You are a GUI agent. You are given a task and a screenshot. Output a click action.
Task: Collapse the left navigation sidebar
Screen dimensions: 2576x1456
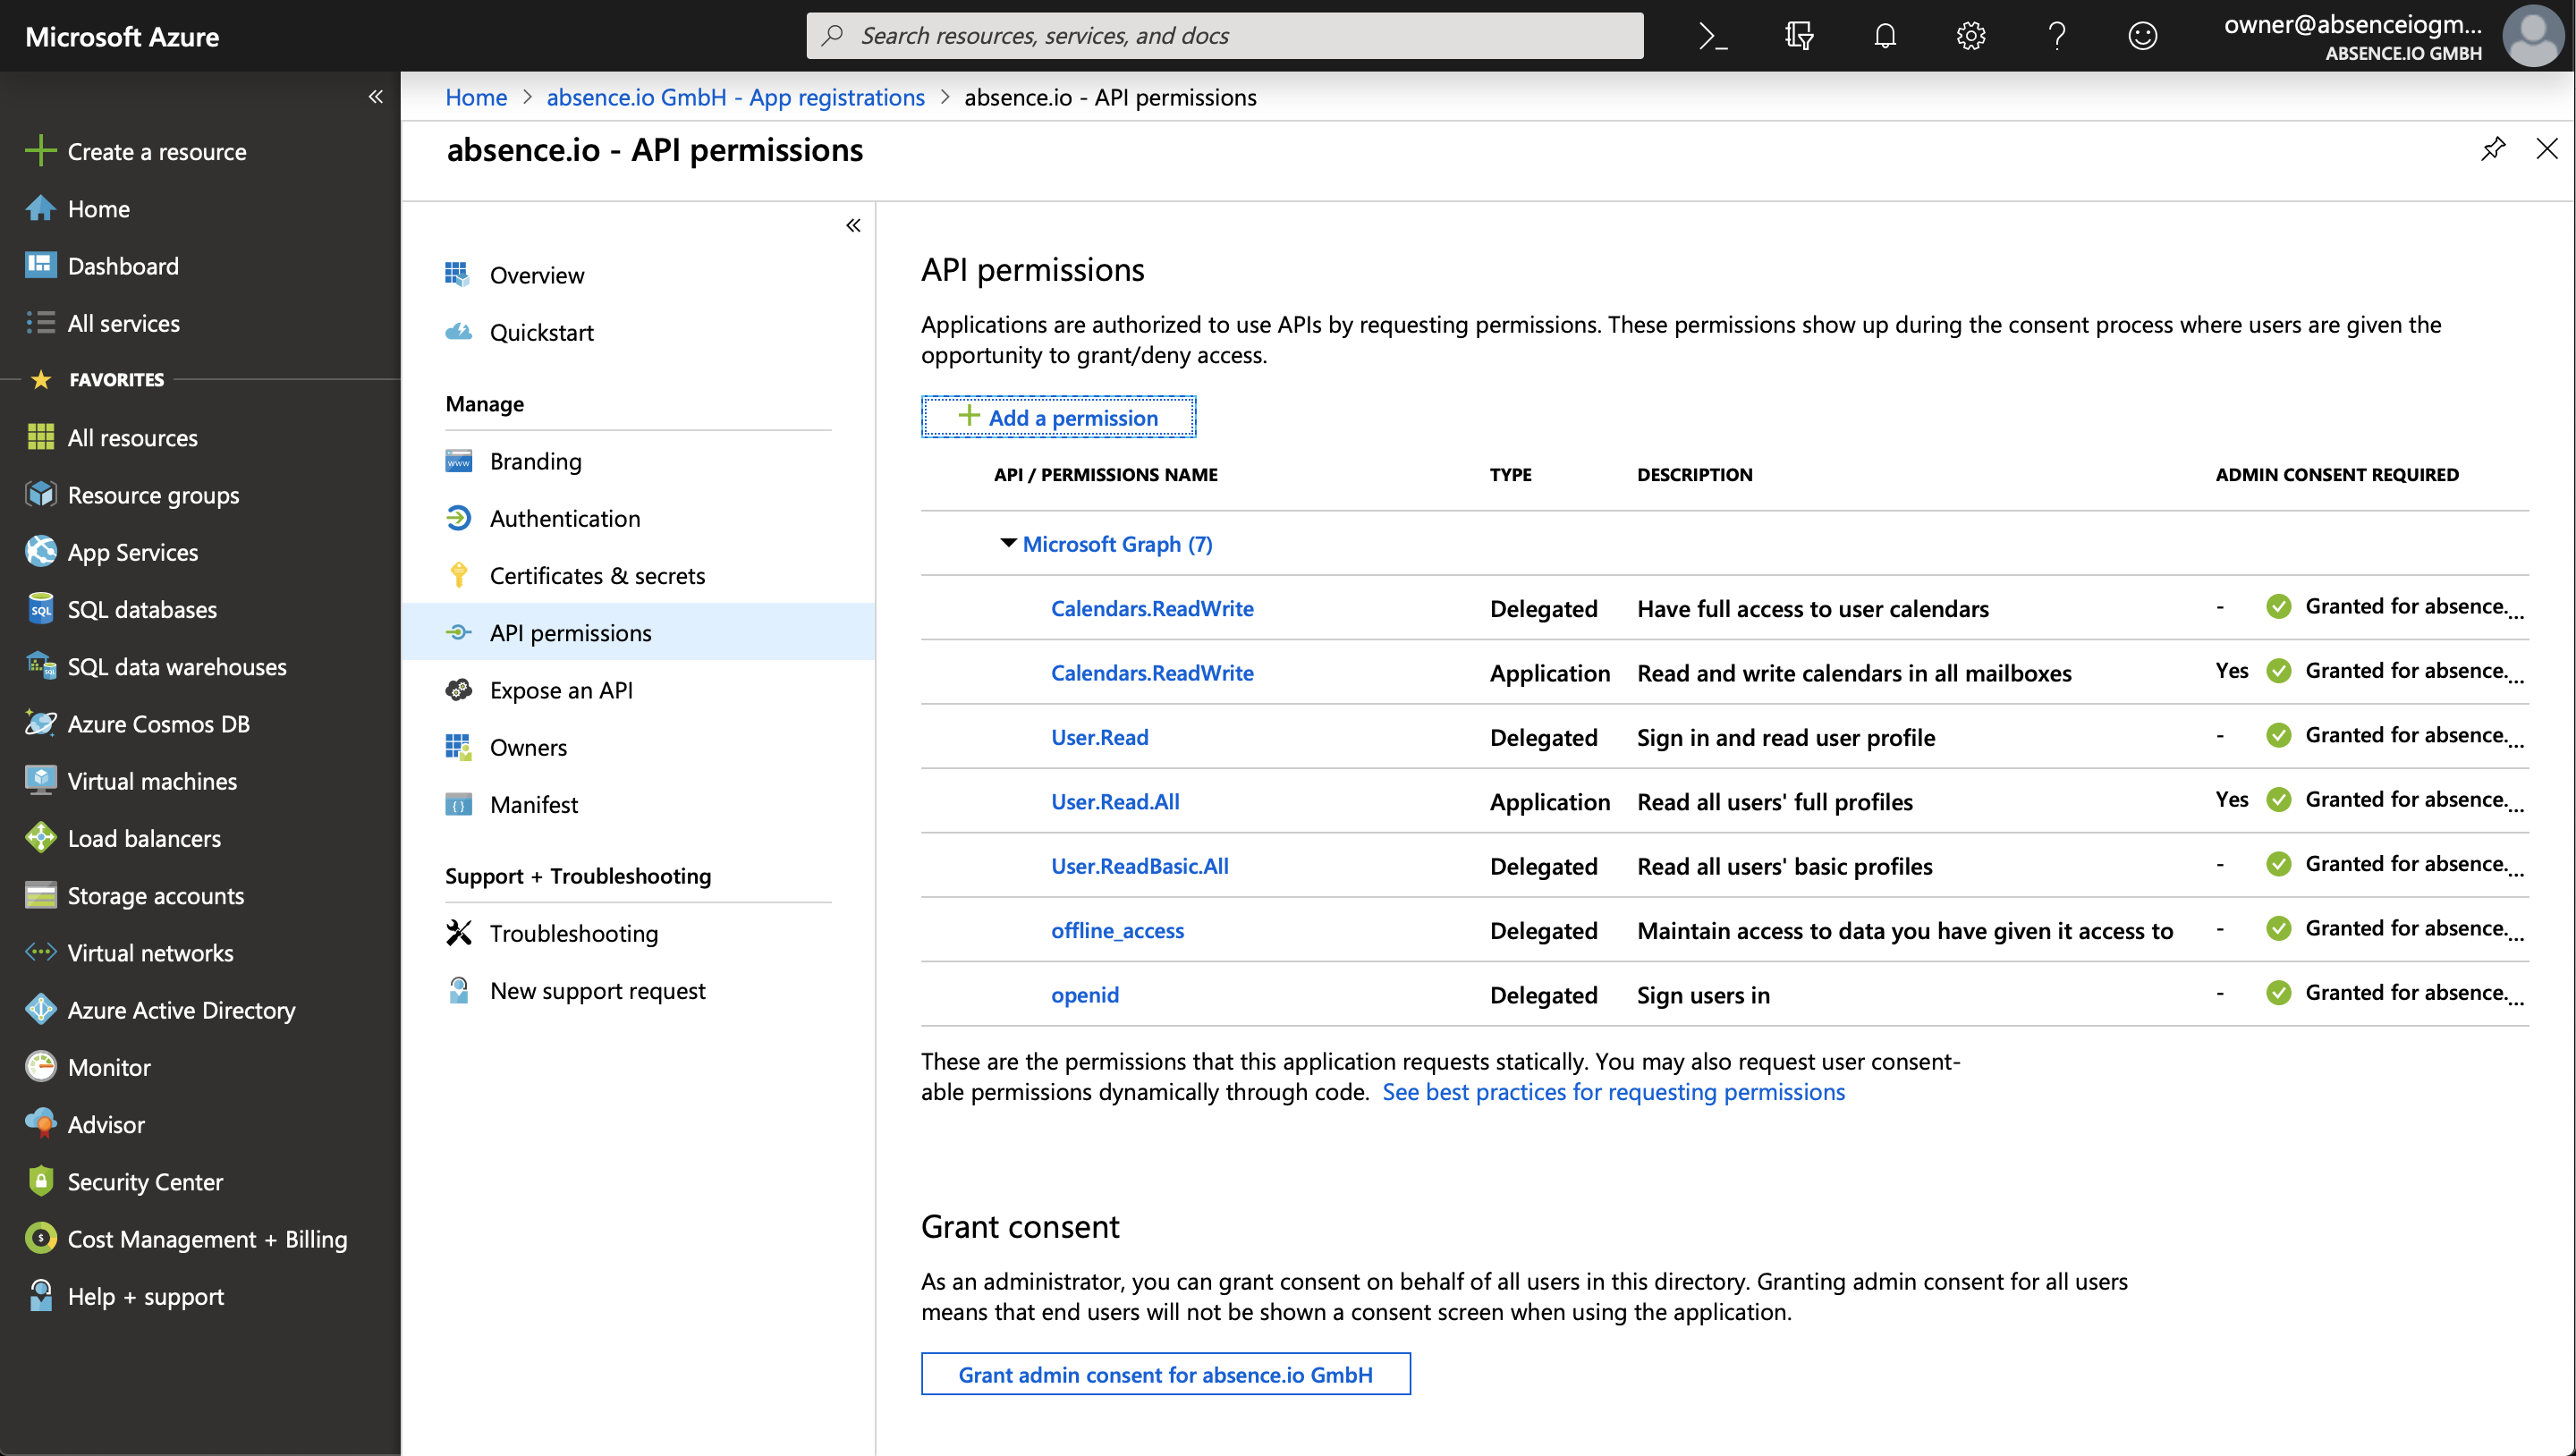376,96
